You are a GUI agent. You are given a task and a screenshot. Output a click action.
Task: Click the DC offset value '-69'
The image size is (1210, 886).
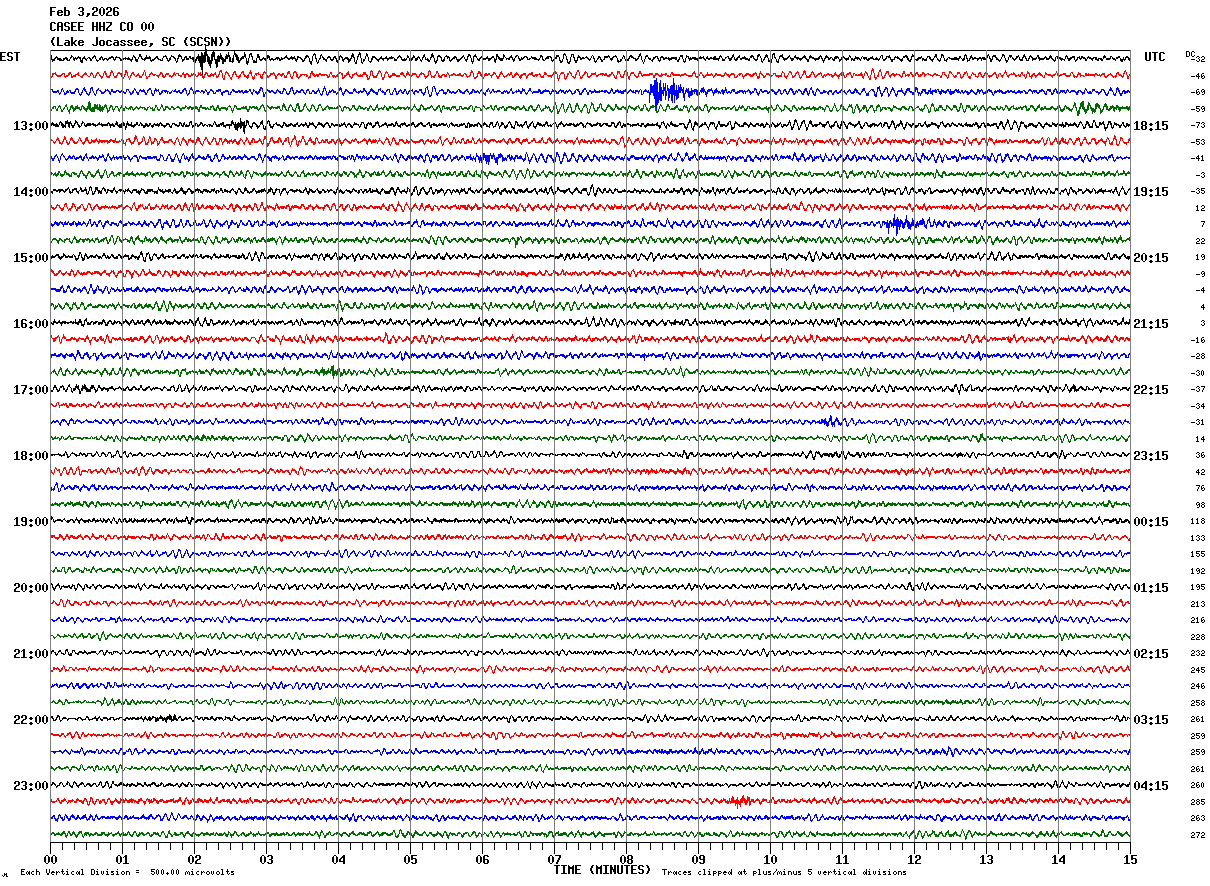1197,92
